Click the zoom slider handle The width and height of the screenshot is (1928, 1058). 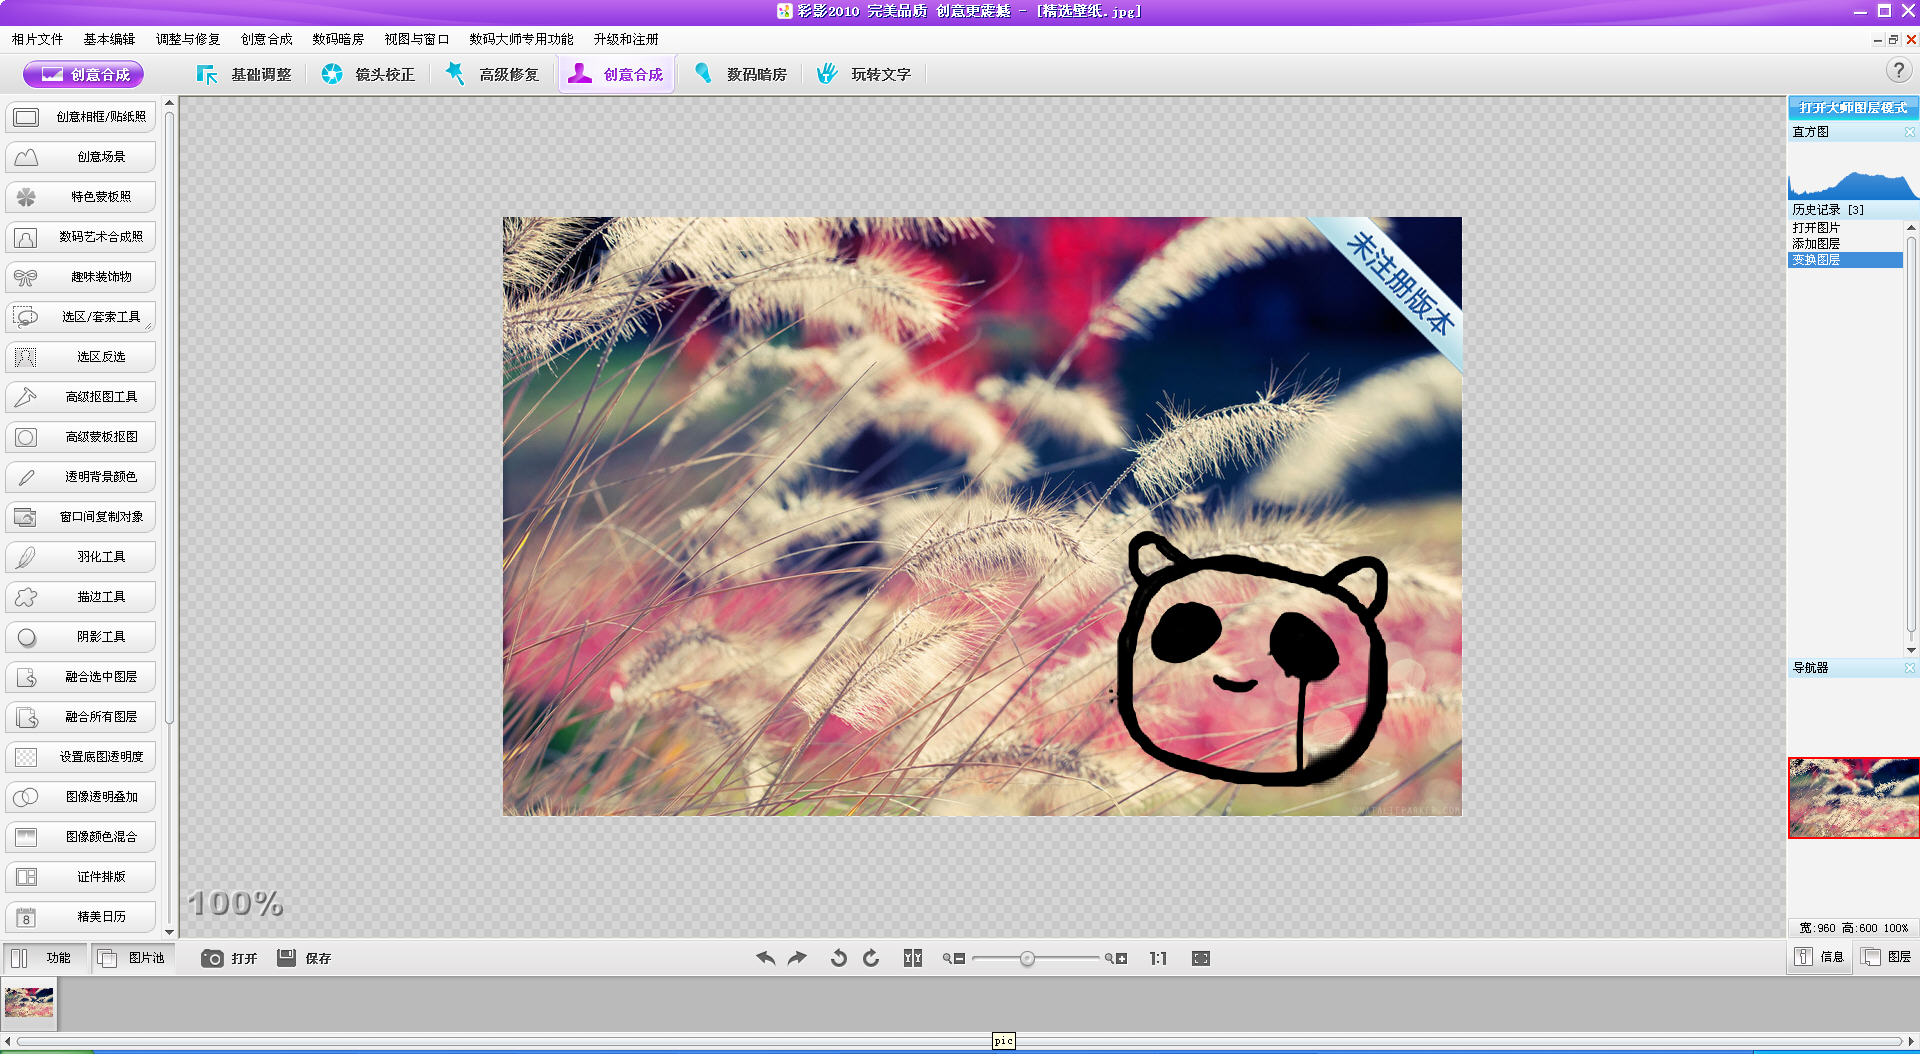pos(1027,959)
